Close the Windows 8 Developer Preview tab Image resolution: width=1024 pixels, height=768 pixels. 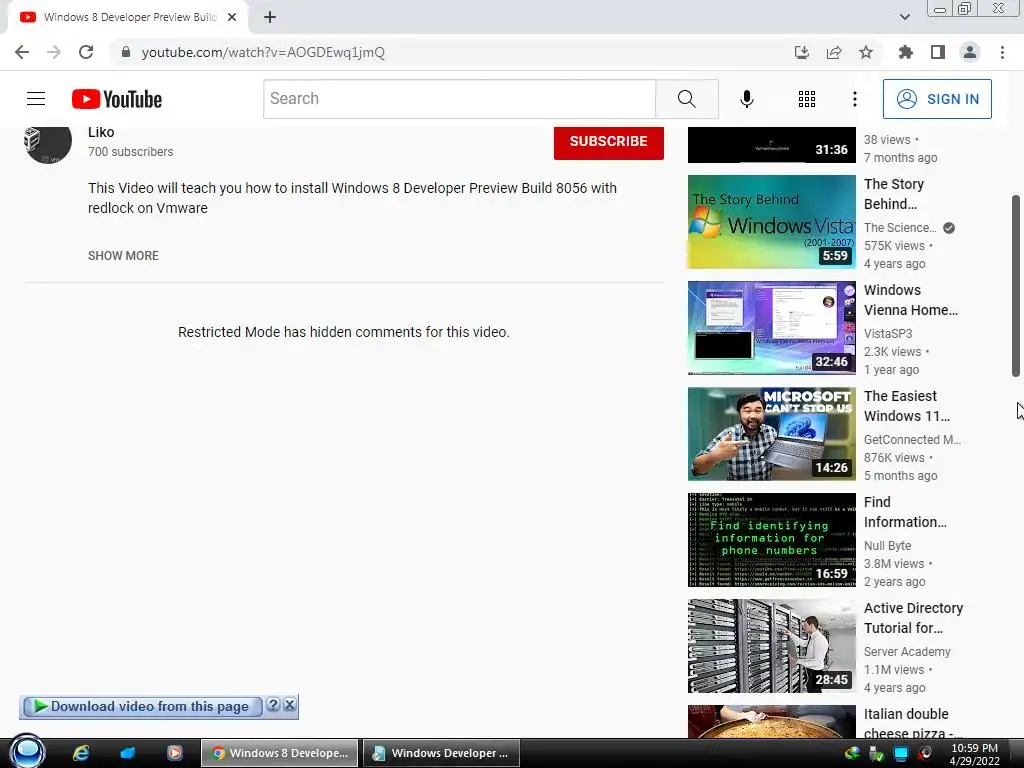click(x=232, y=17)
